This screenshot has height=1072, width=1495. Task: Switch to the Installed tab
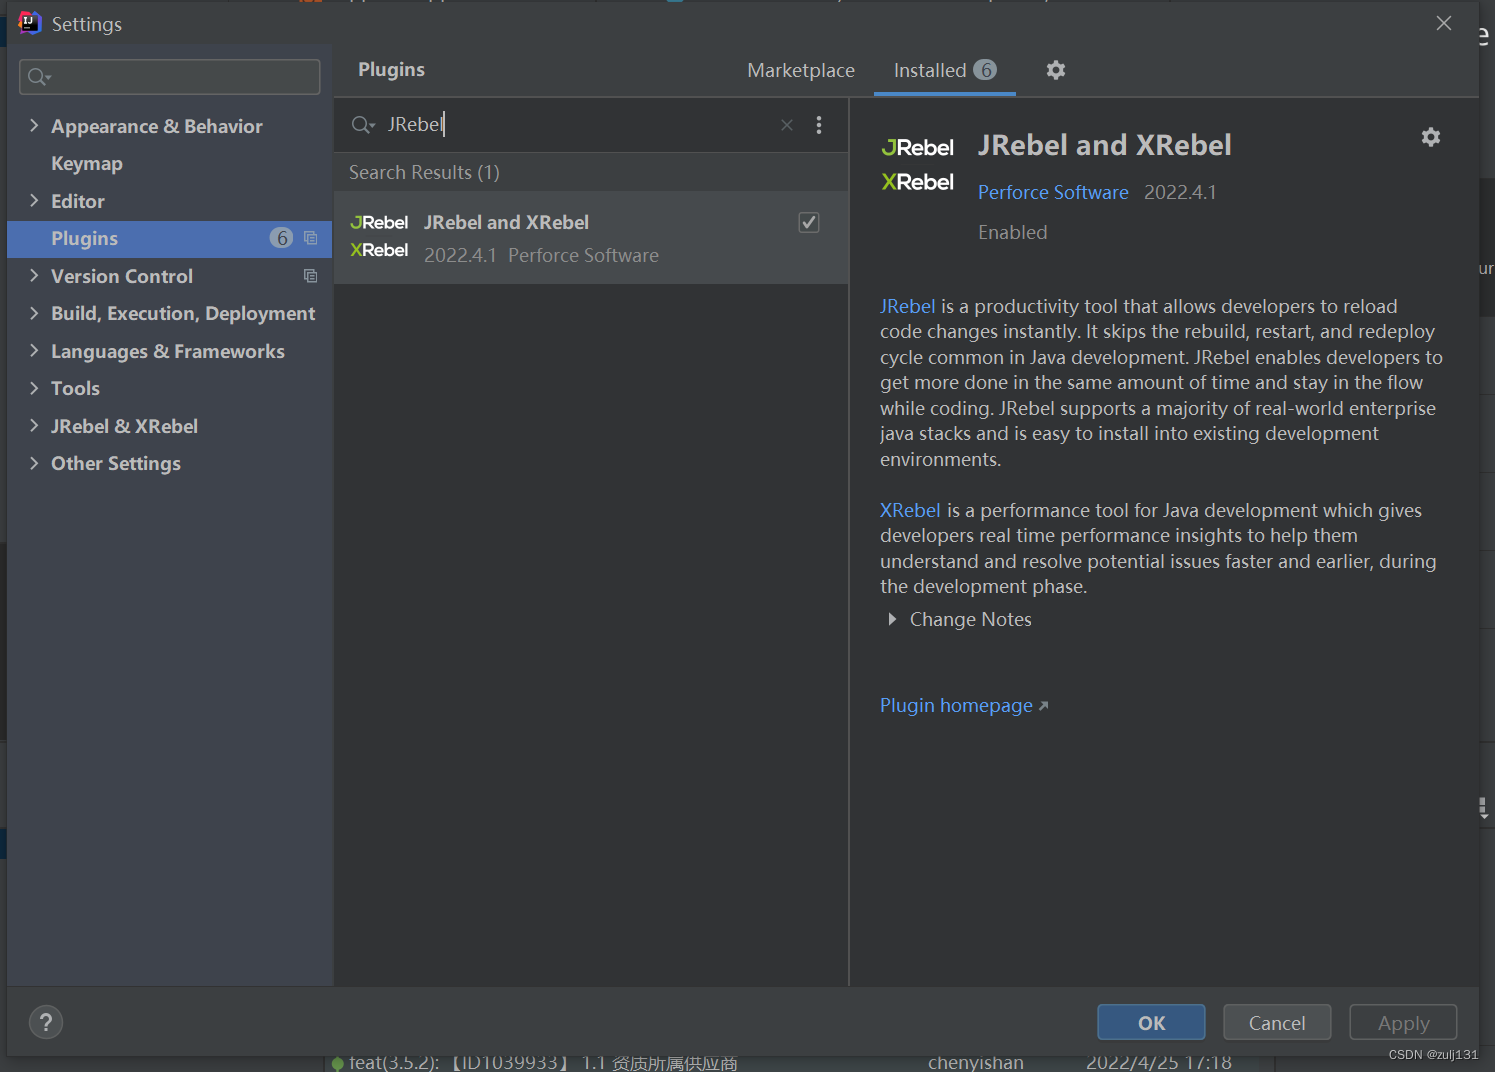pyautogui.click(x=944, y=70)
